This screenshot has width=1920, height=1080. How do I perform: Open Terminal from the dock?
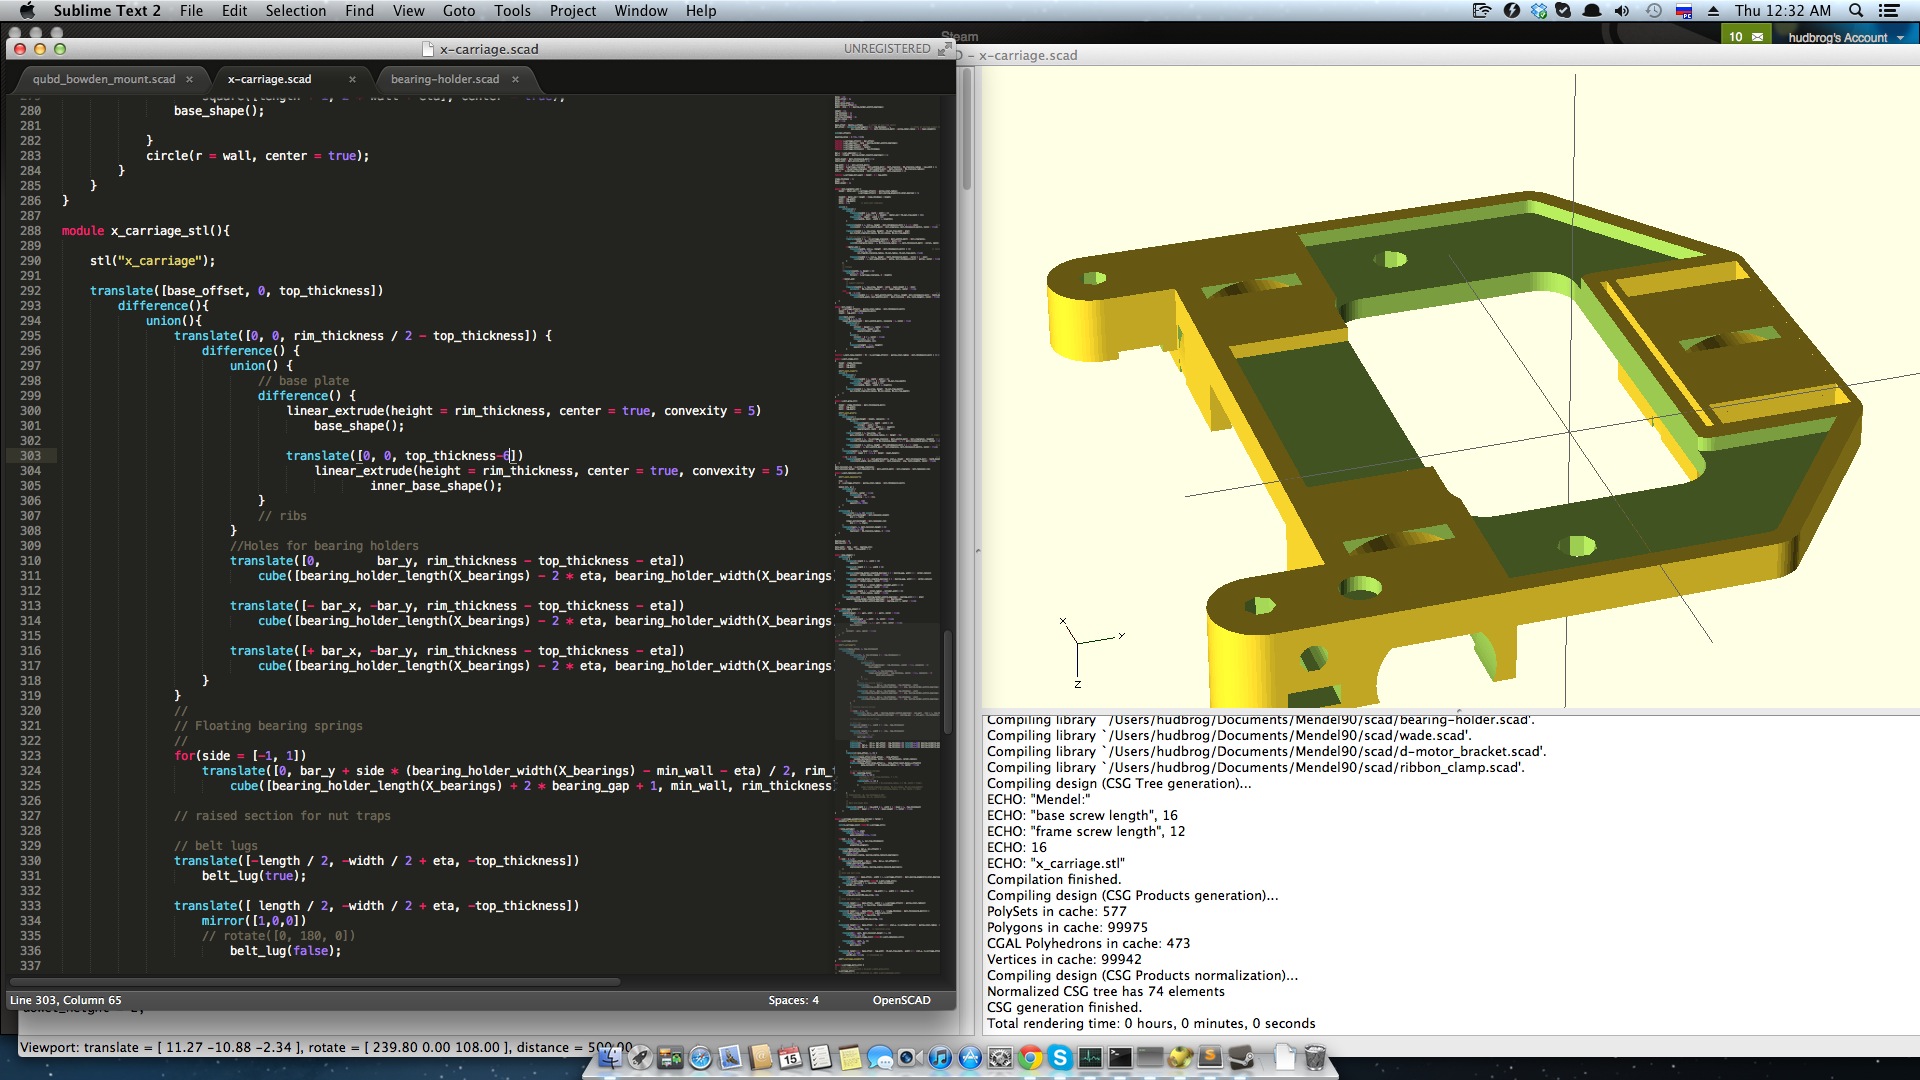[1120, 1057]
